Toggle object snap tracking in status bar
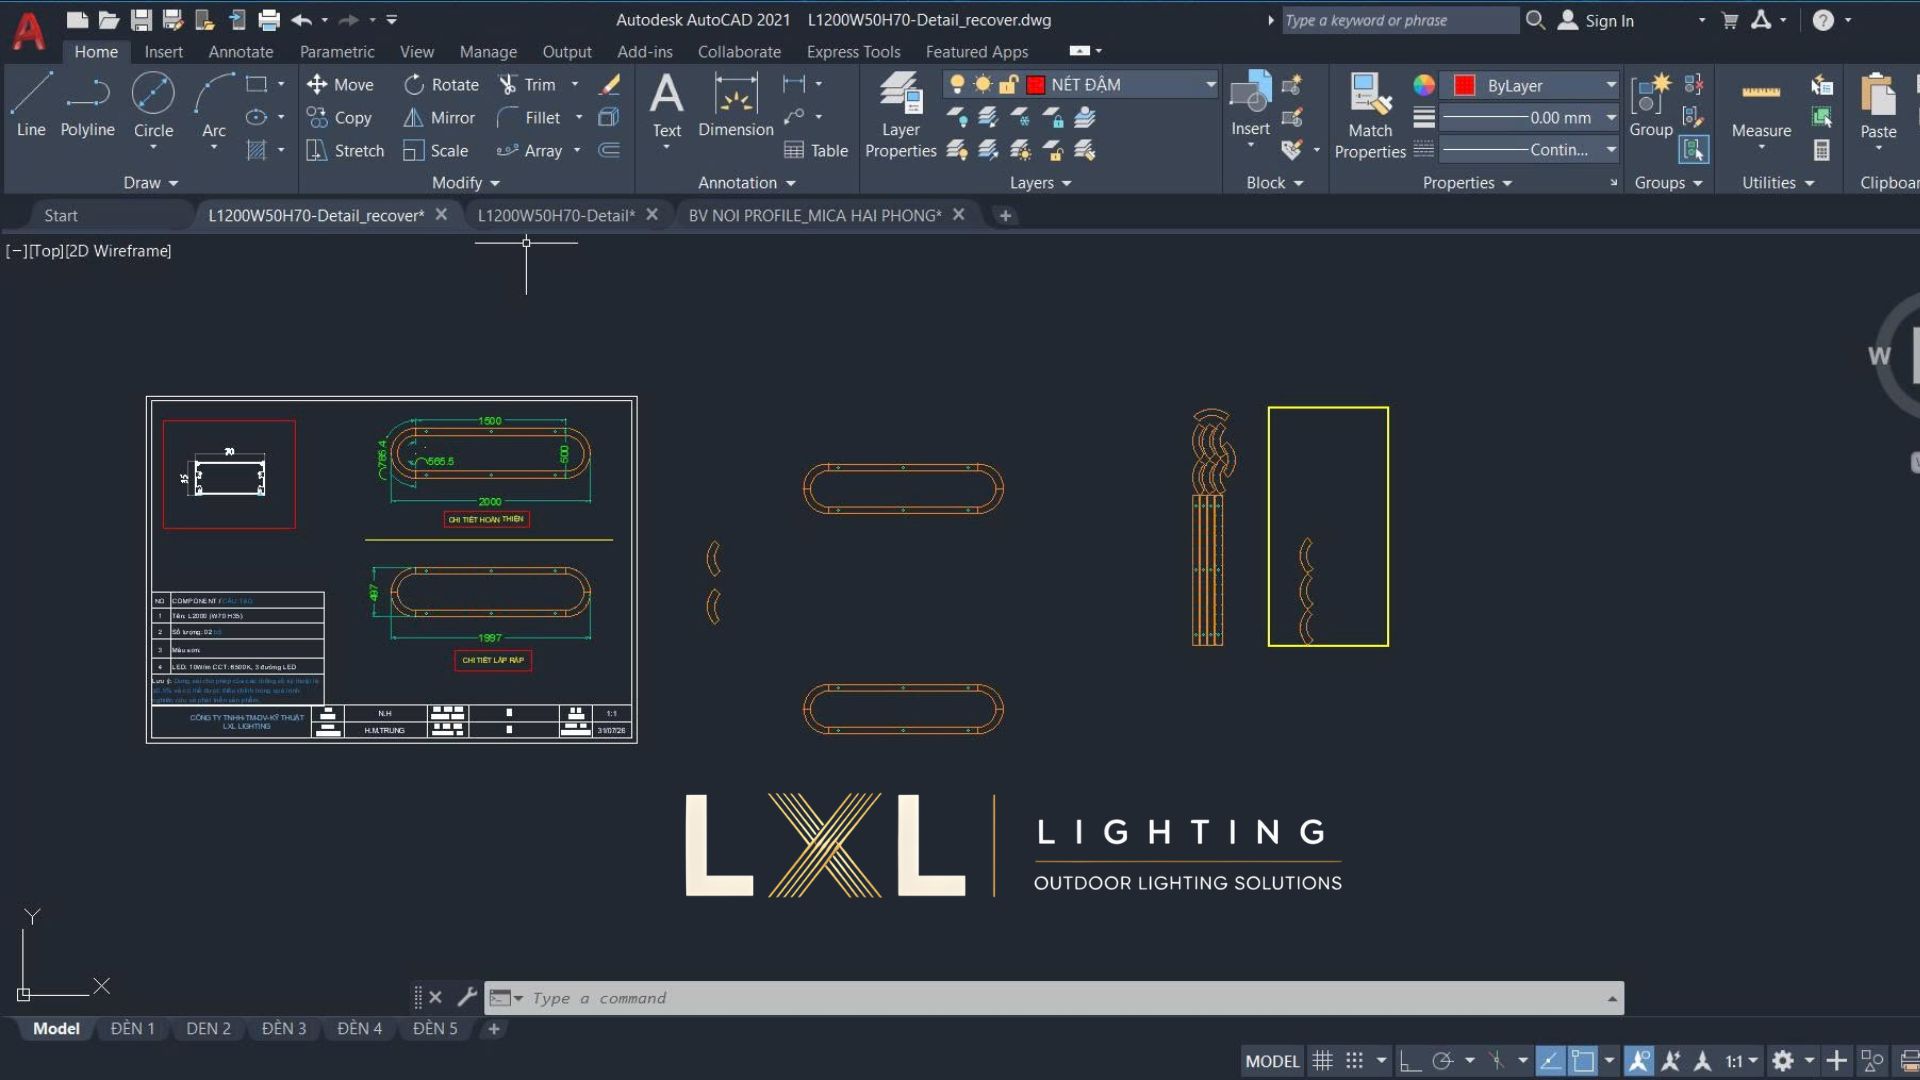The width and height of the screenshot is (1920, 1080). [x=1550, y=1061]
